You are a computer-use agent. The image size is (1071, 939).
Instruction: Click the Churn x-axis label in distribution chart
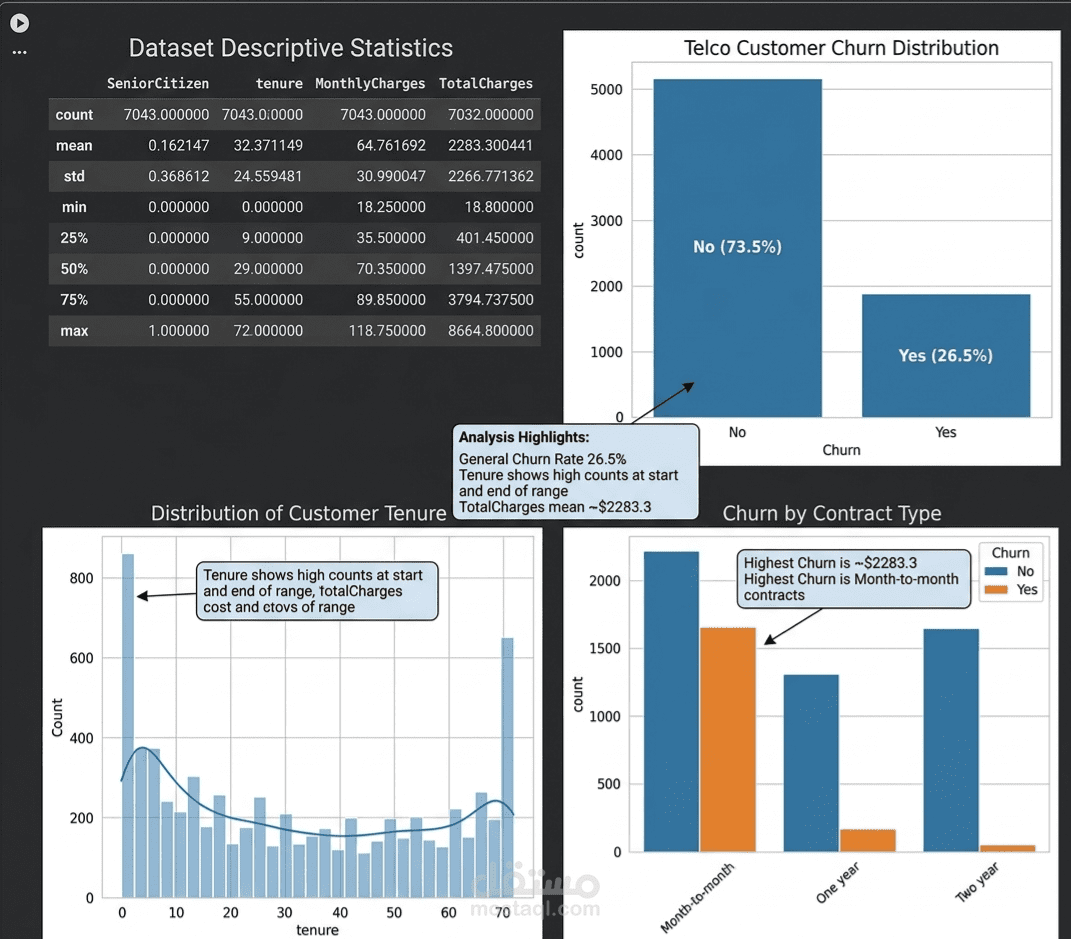tap(841, 450)
